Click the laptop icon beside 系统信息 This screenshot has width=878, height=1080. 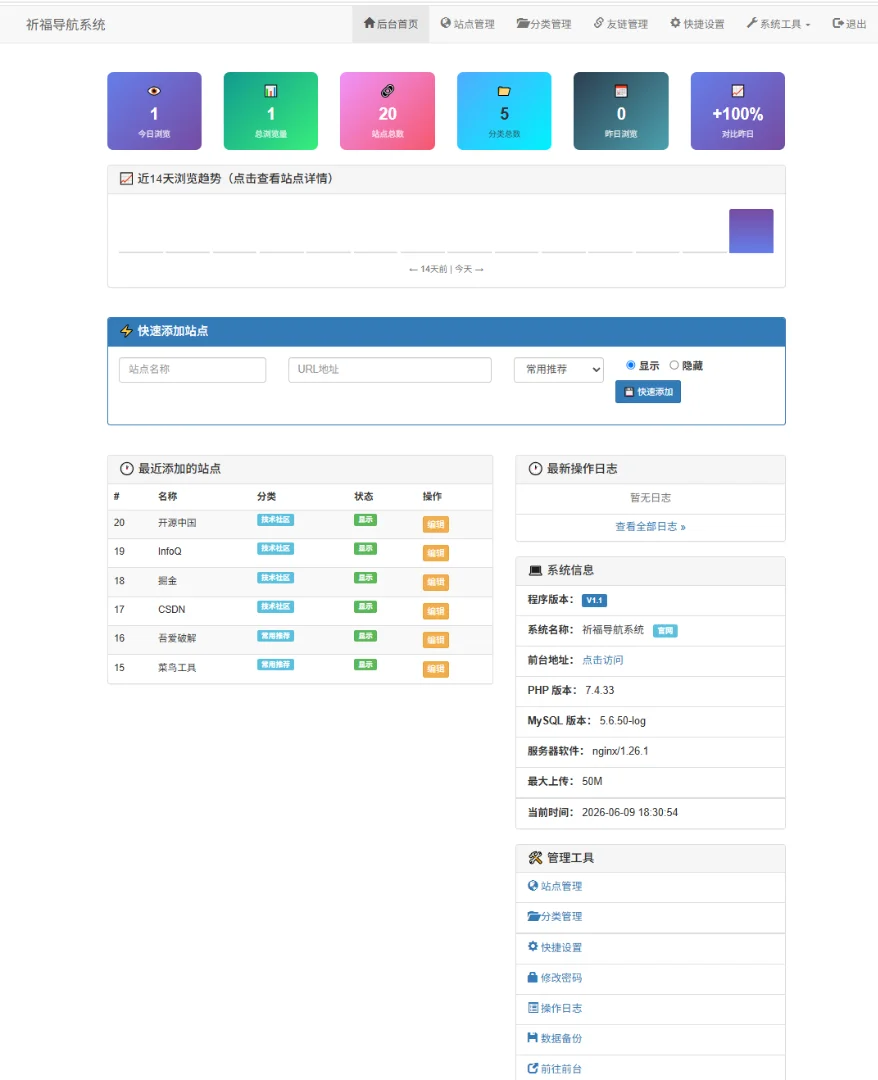click(535, 570)
